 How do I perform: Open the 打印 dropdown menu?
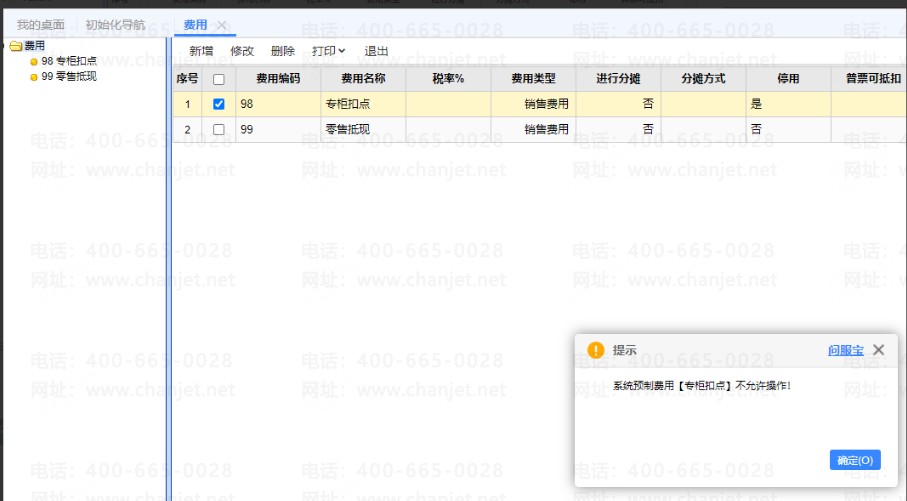(x=329, y=51)
